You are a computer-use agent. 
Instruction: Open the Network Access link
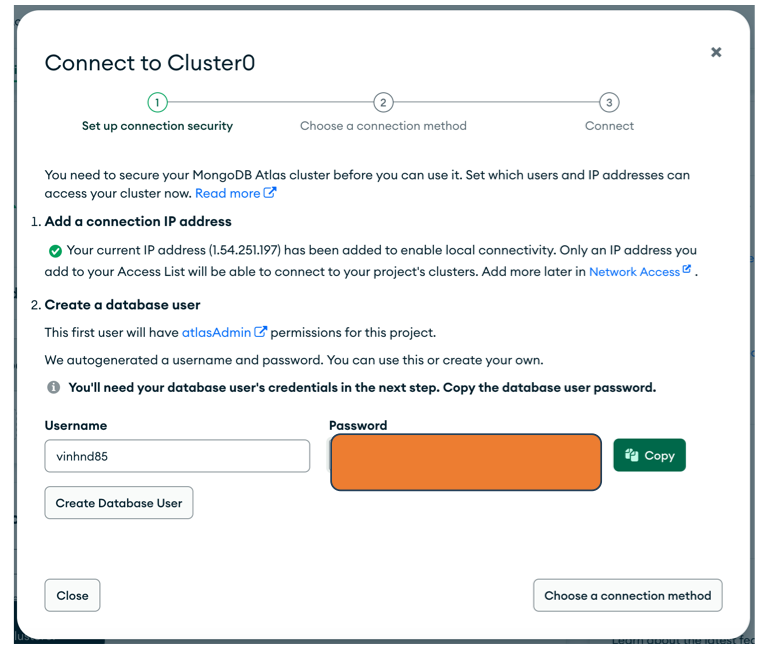pos(634,271)
